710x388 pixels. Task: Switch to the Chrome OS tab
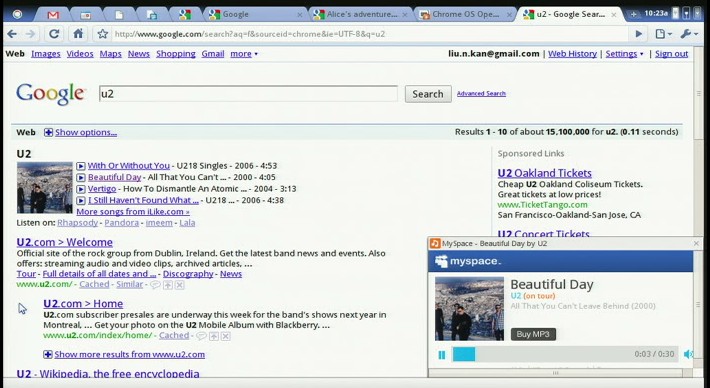coord(465,14)
